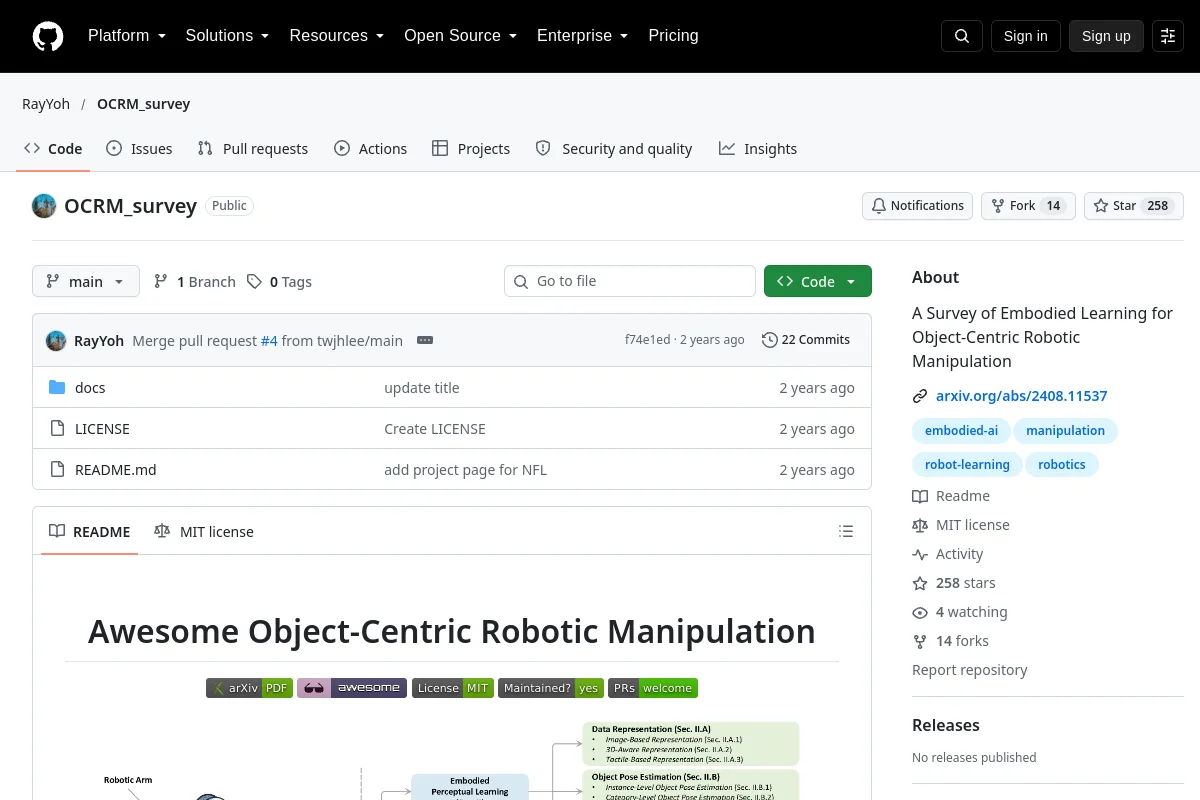Open the Security and quality tab

click(x=614, y=149)
